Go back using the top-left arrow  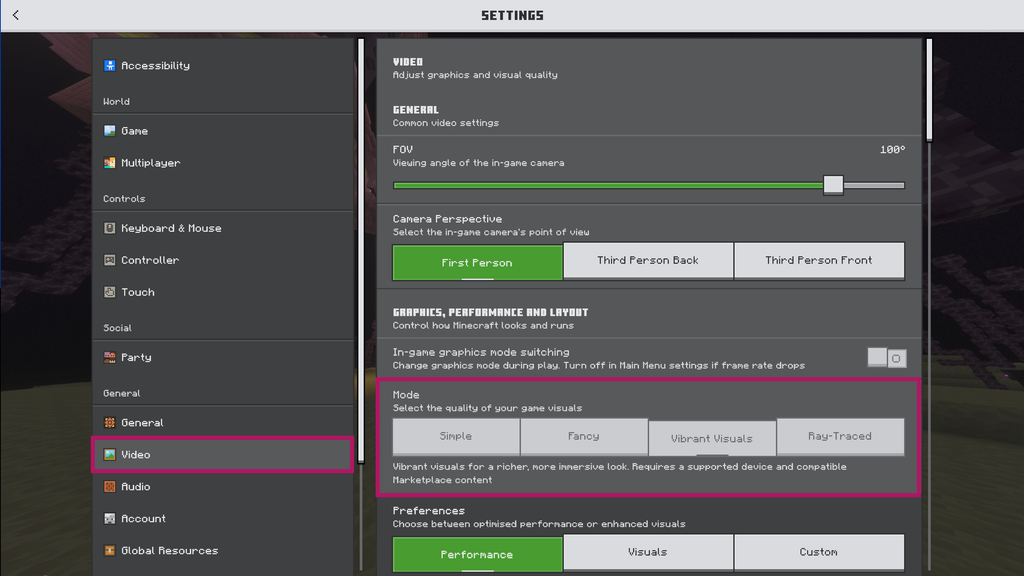point(16,15)
